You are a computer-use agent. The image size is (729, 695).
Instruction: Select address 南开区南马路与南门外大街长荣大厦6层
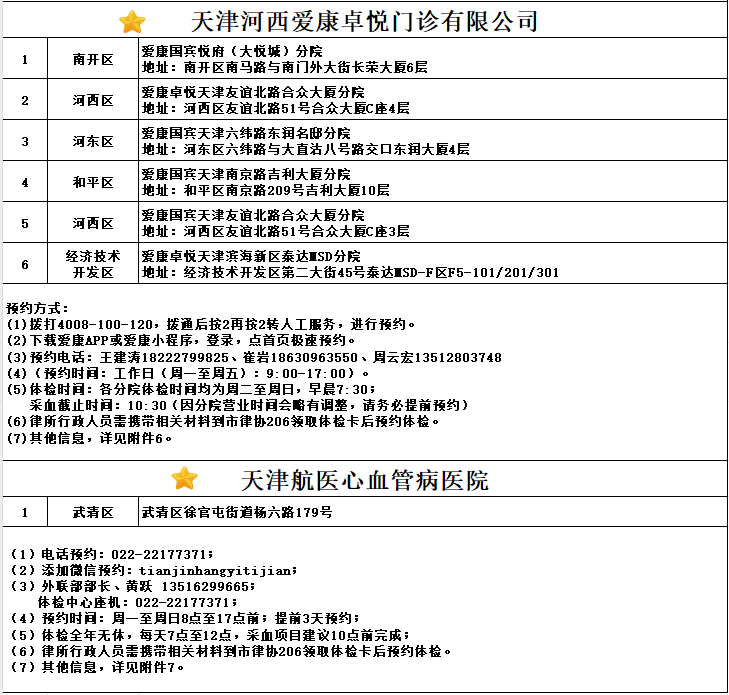coord(305,67)
